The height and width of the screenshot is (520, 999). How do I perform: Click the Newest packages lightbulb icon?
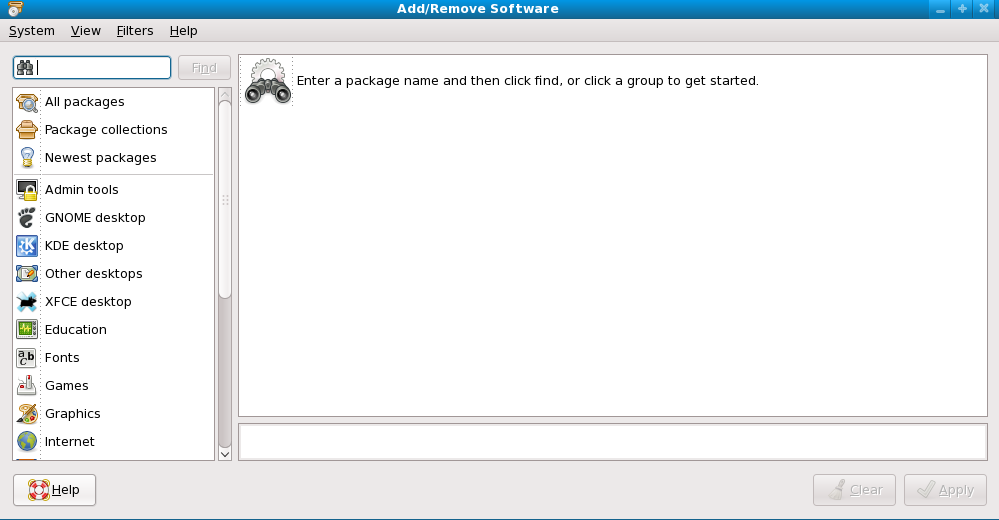27,158
